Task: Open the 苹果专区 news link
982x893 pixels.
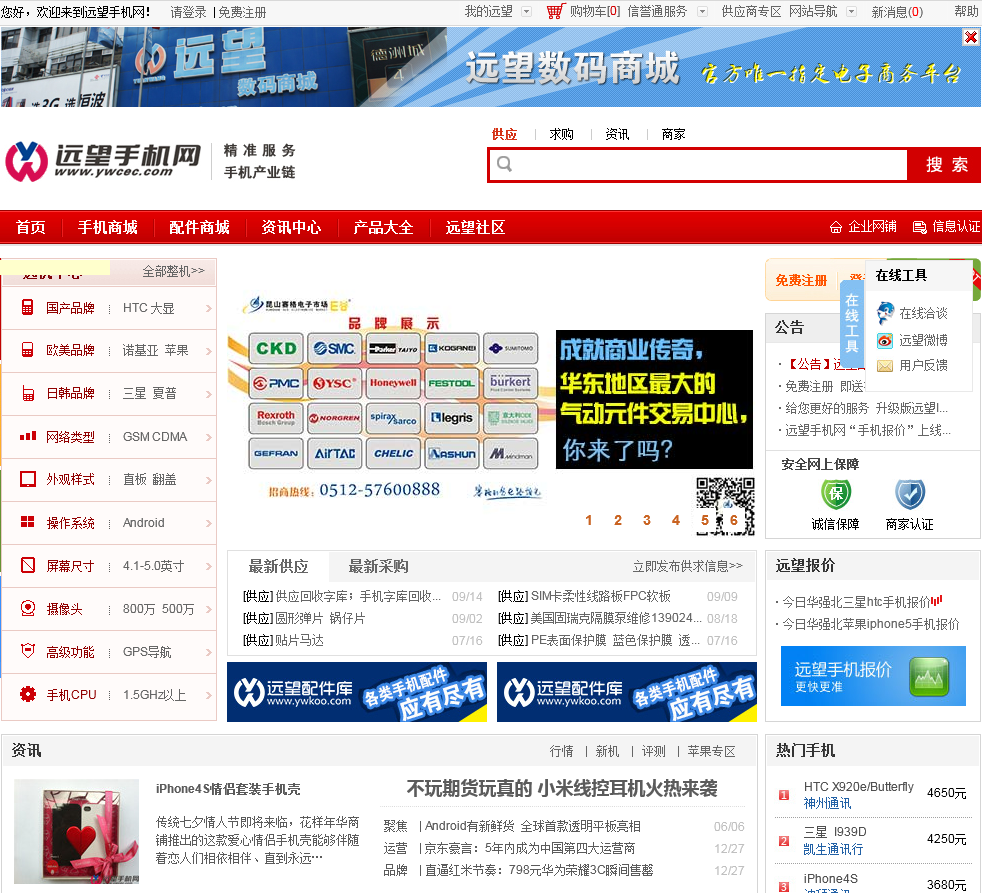Action: pos(711,751)
